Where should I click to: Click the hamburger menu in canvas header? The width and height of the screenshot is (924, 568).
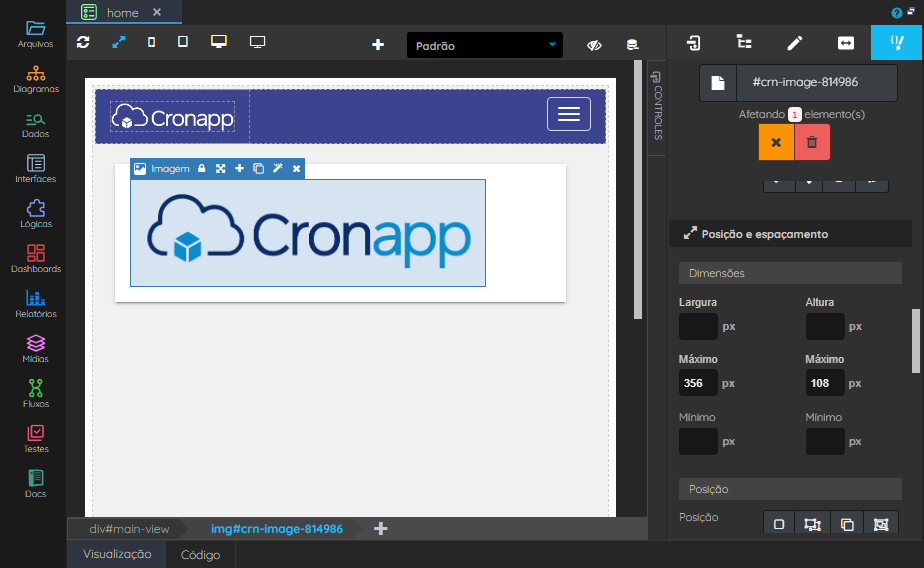[569, 114]
